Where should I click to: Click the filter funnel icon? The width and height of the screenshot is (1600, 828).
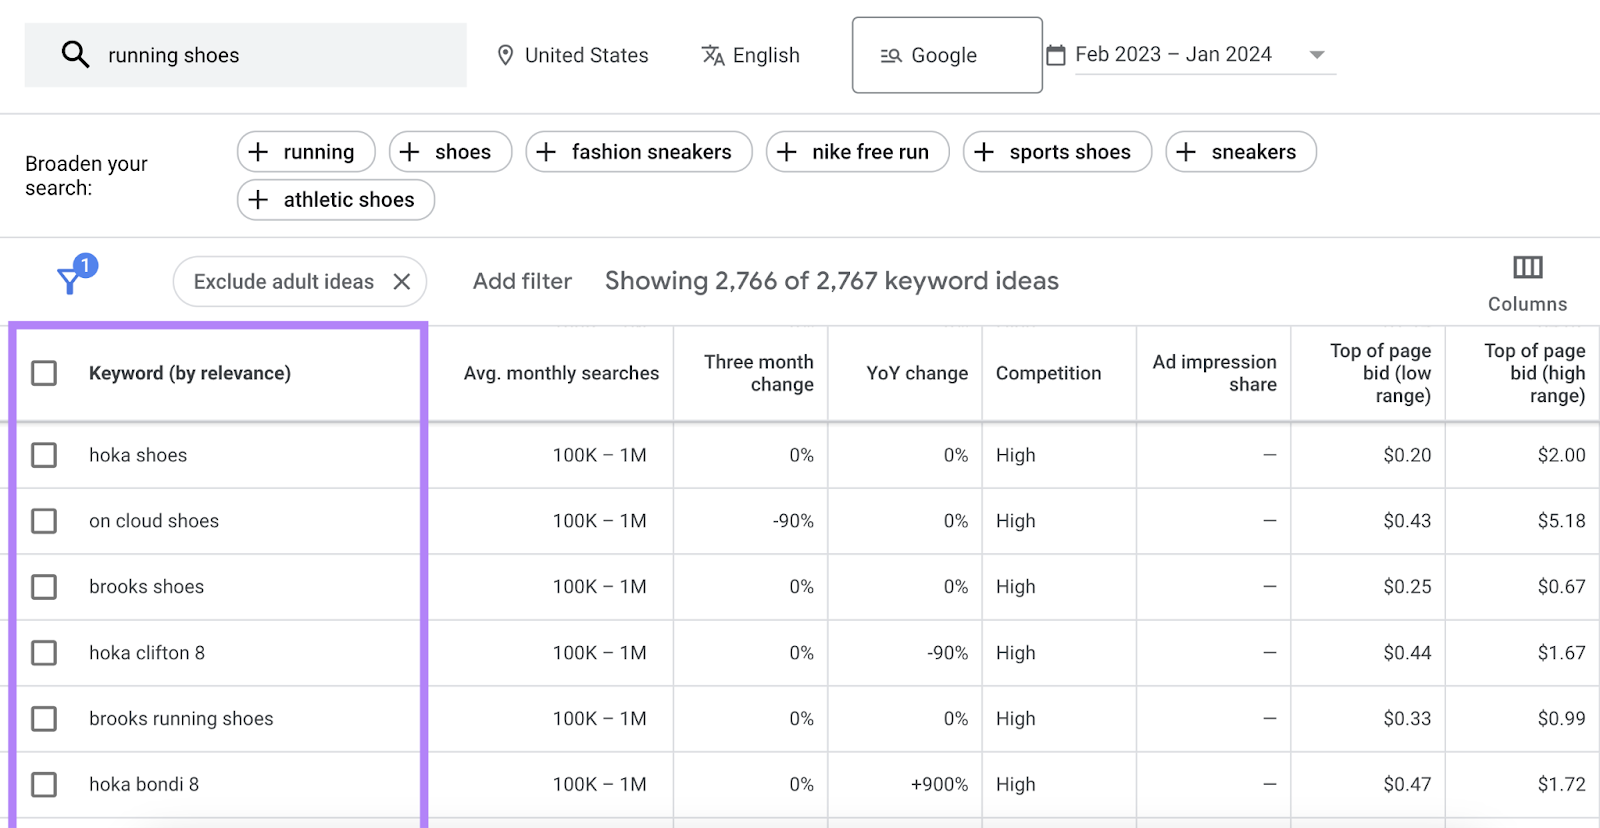69,281
